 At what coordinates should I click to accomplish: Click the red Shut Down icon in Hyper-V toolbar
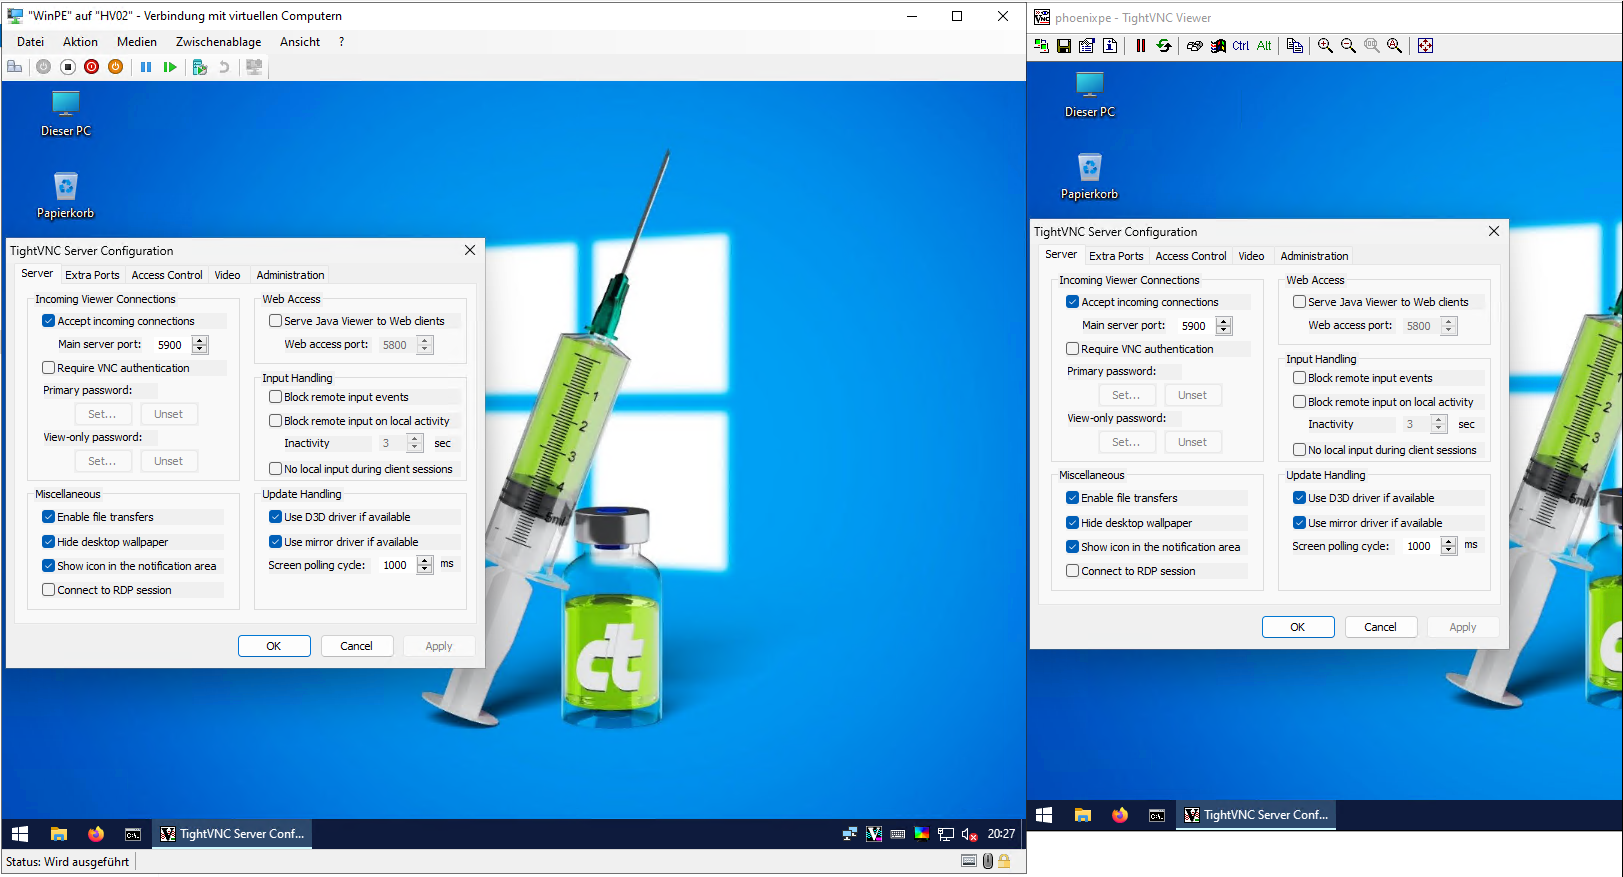point(92,67)
